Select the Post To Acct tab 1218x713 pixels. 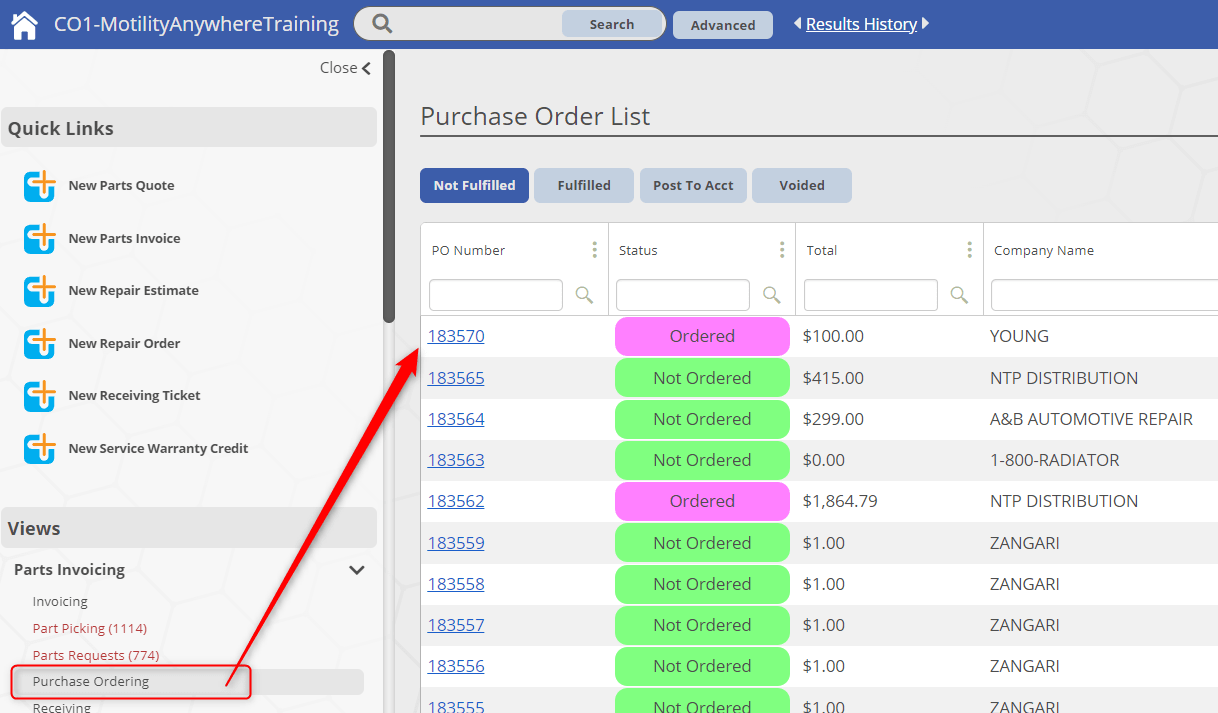[x=693, y=185]
